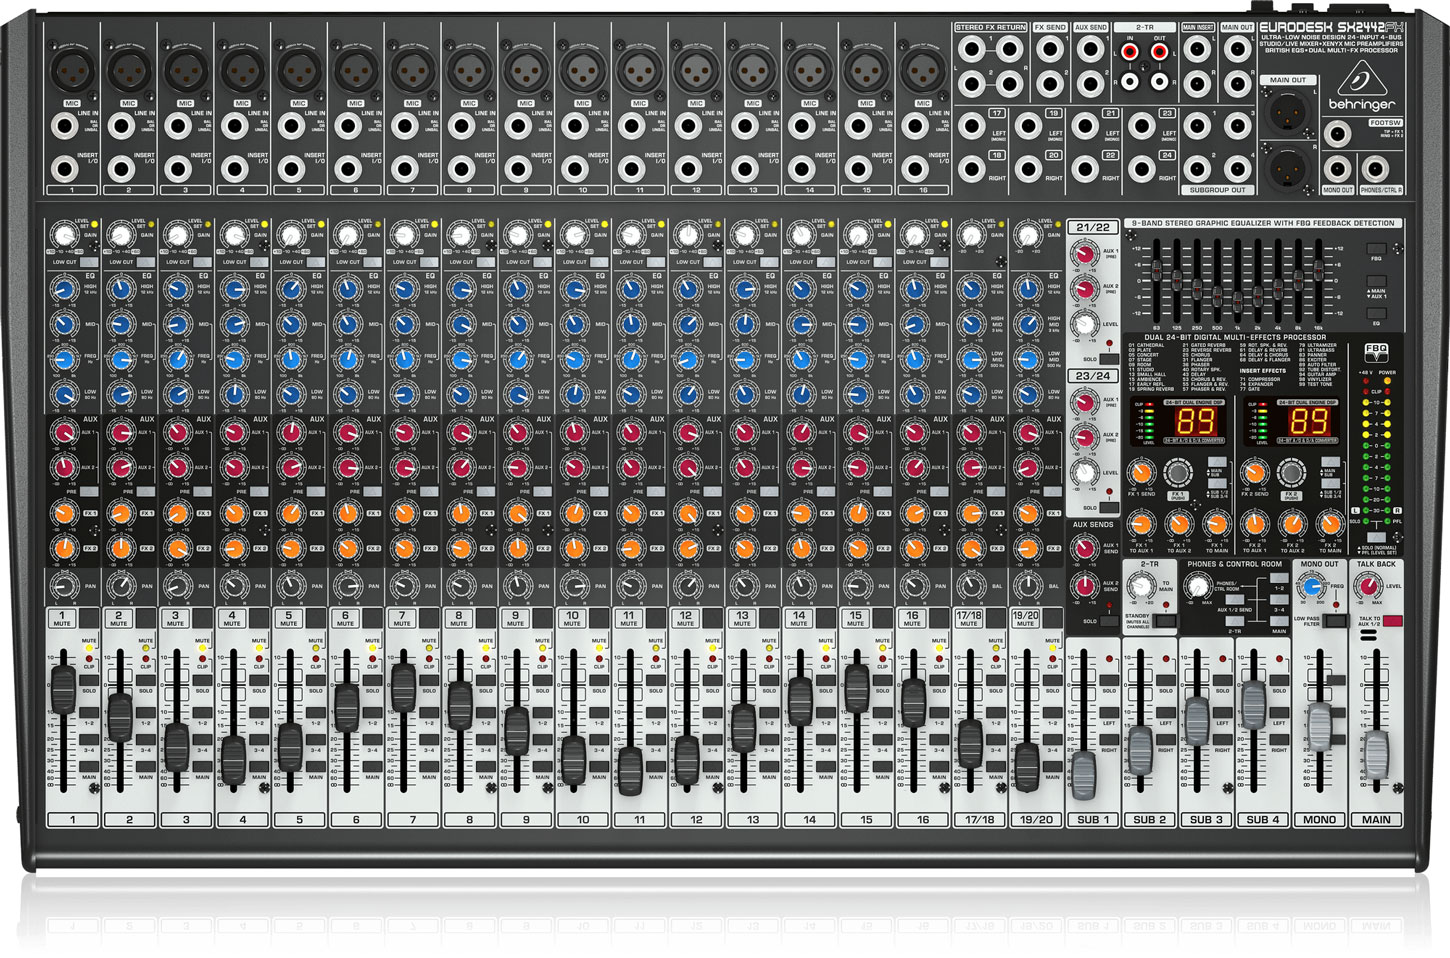
Task: Grab the MONO fader cap
Action: [x=1320, y=726]
